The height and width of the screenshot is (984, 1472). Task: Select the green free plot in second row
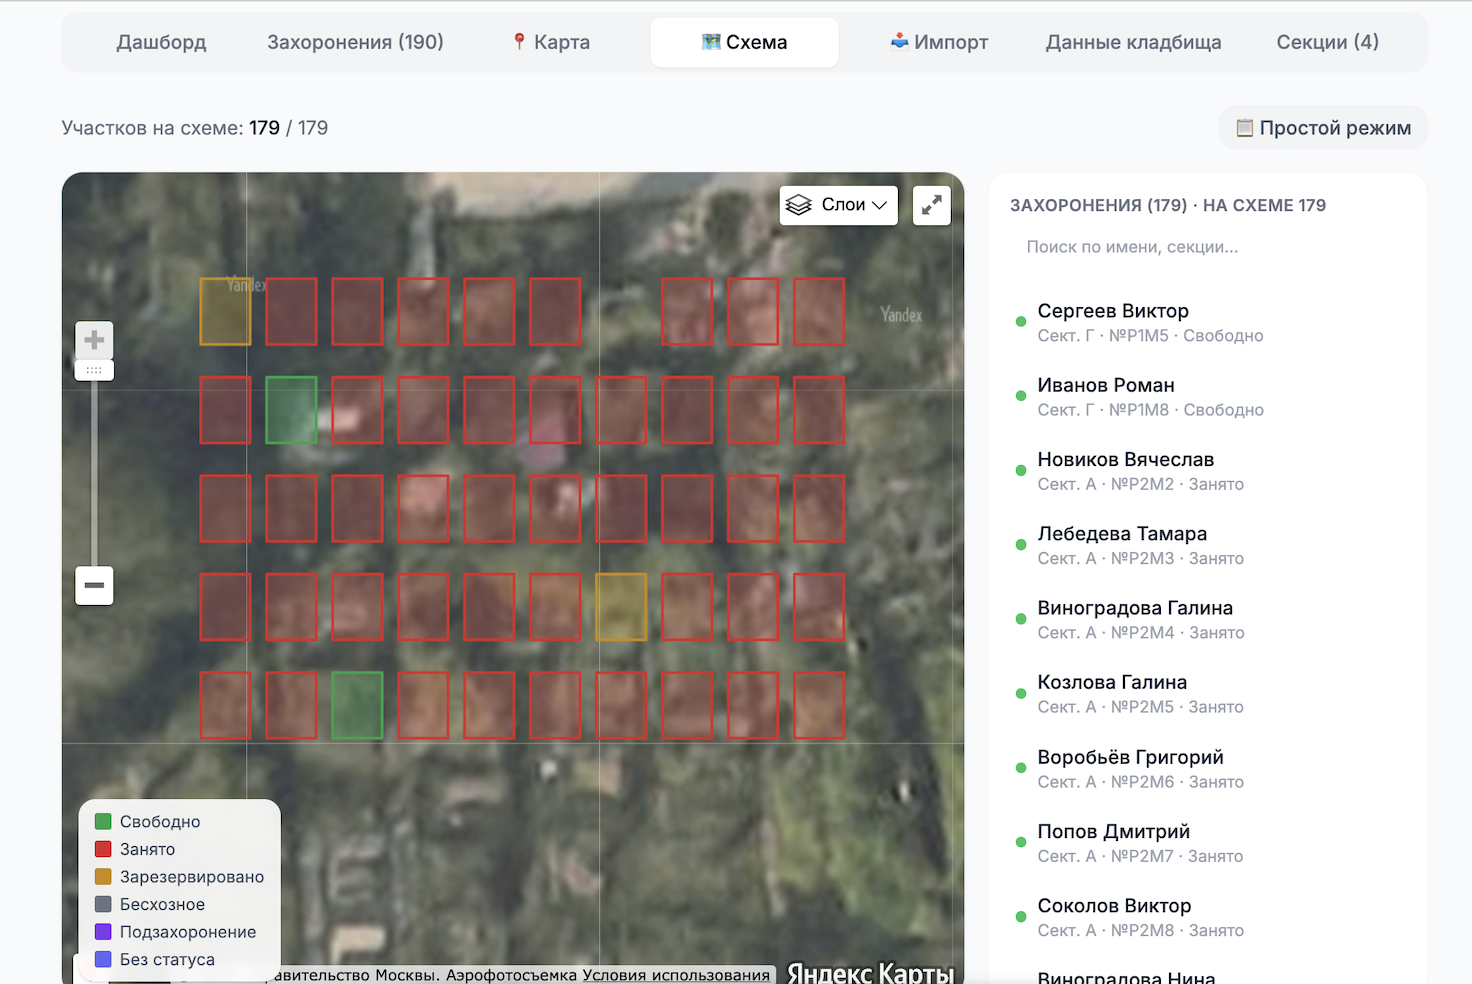tap(291, 410)
